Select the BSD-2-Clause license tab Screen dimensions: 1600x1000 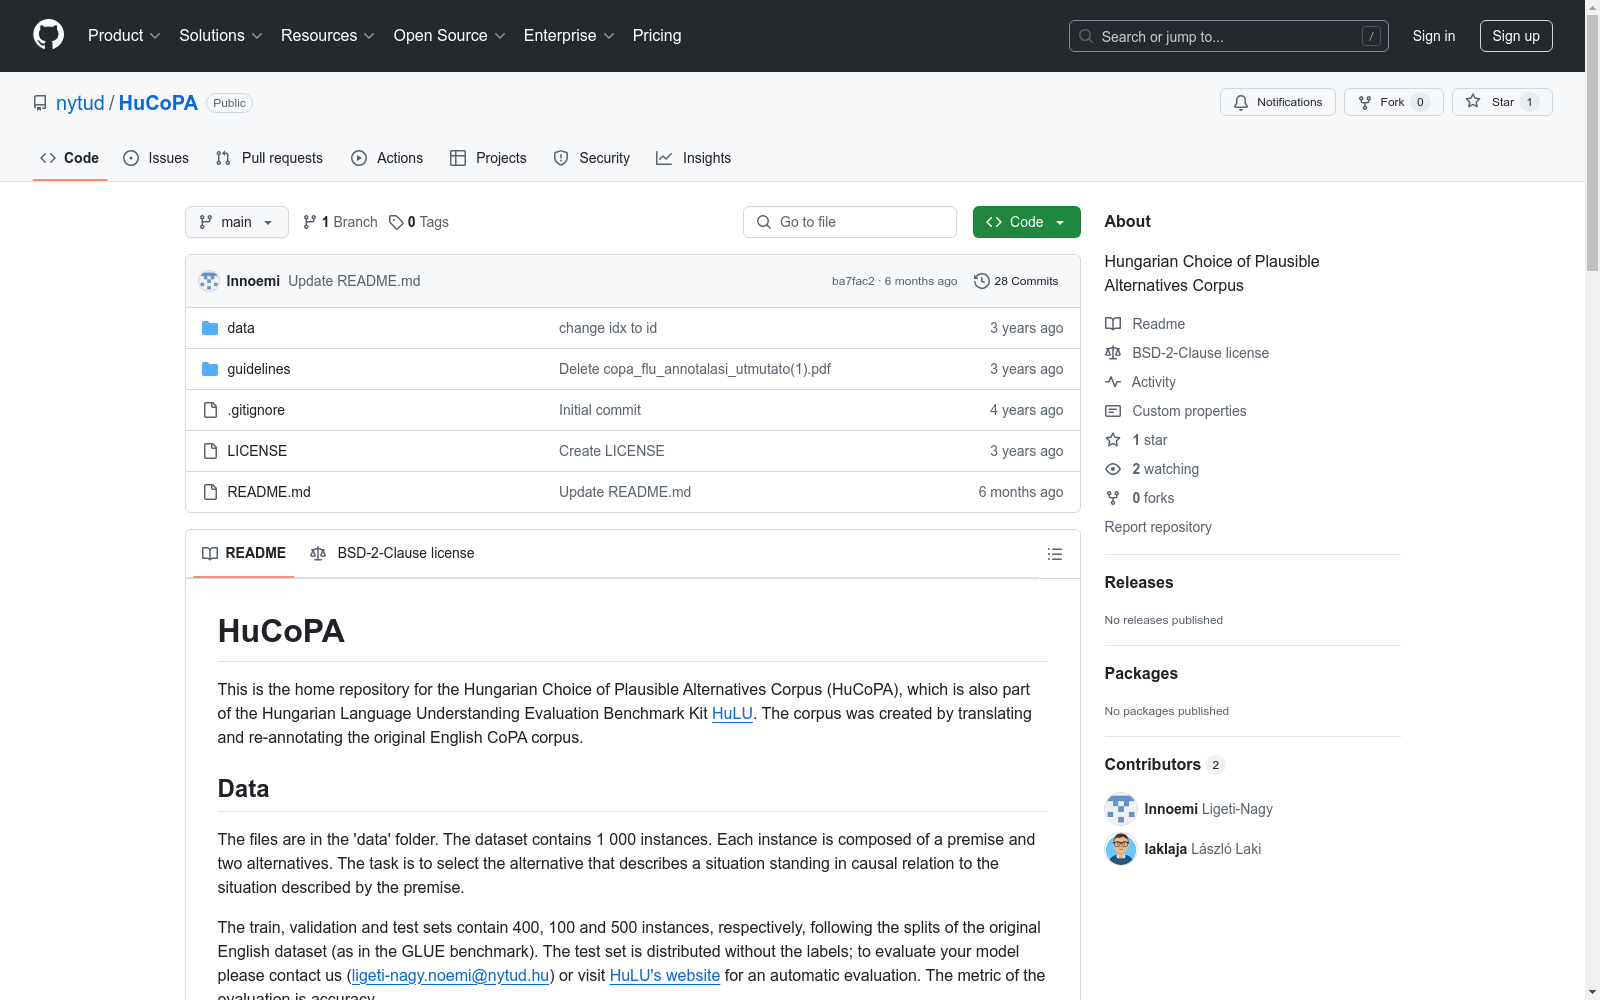pyautogui.click(x=392, y=553)
